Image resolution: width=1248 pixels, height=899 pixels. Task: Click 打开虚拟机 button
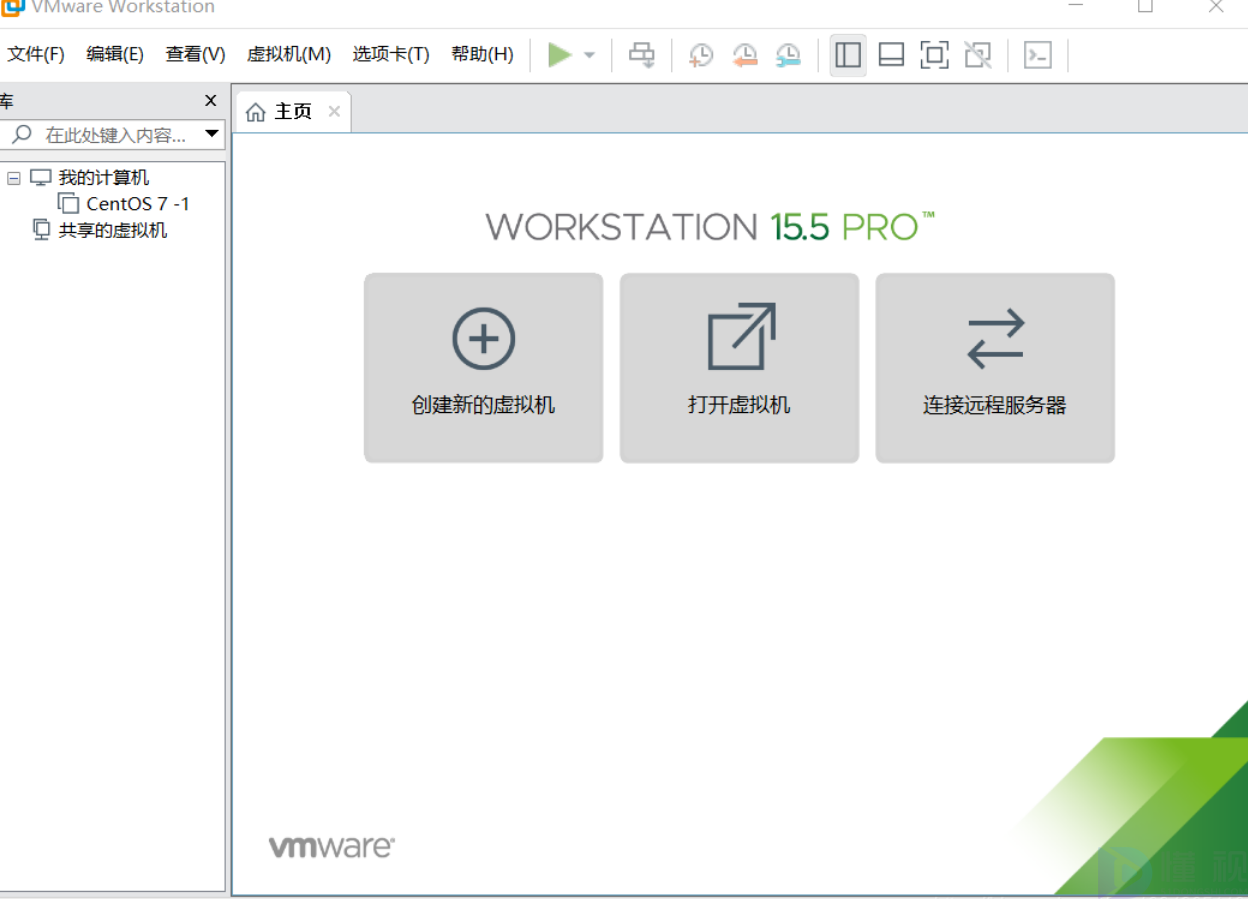[x=739, y=367]
